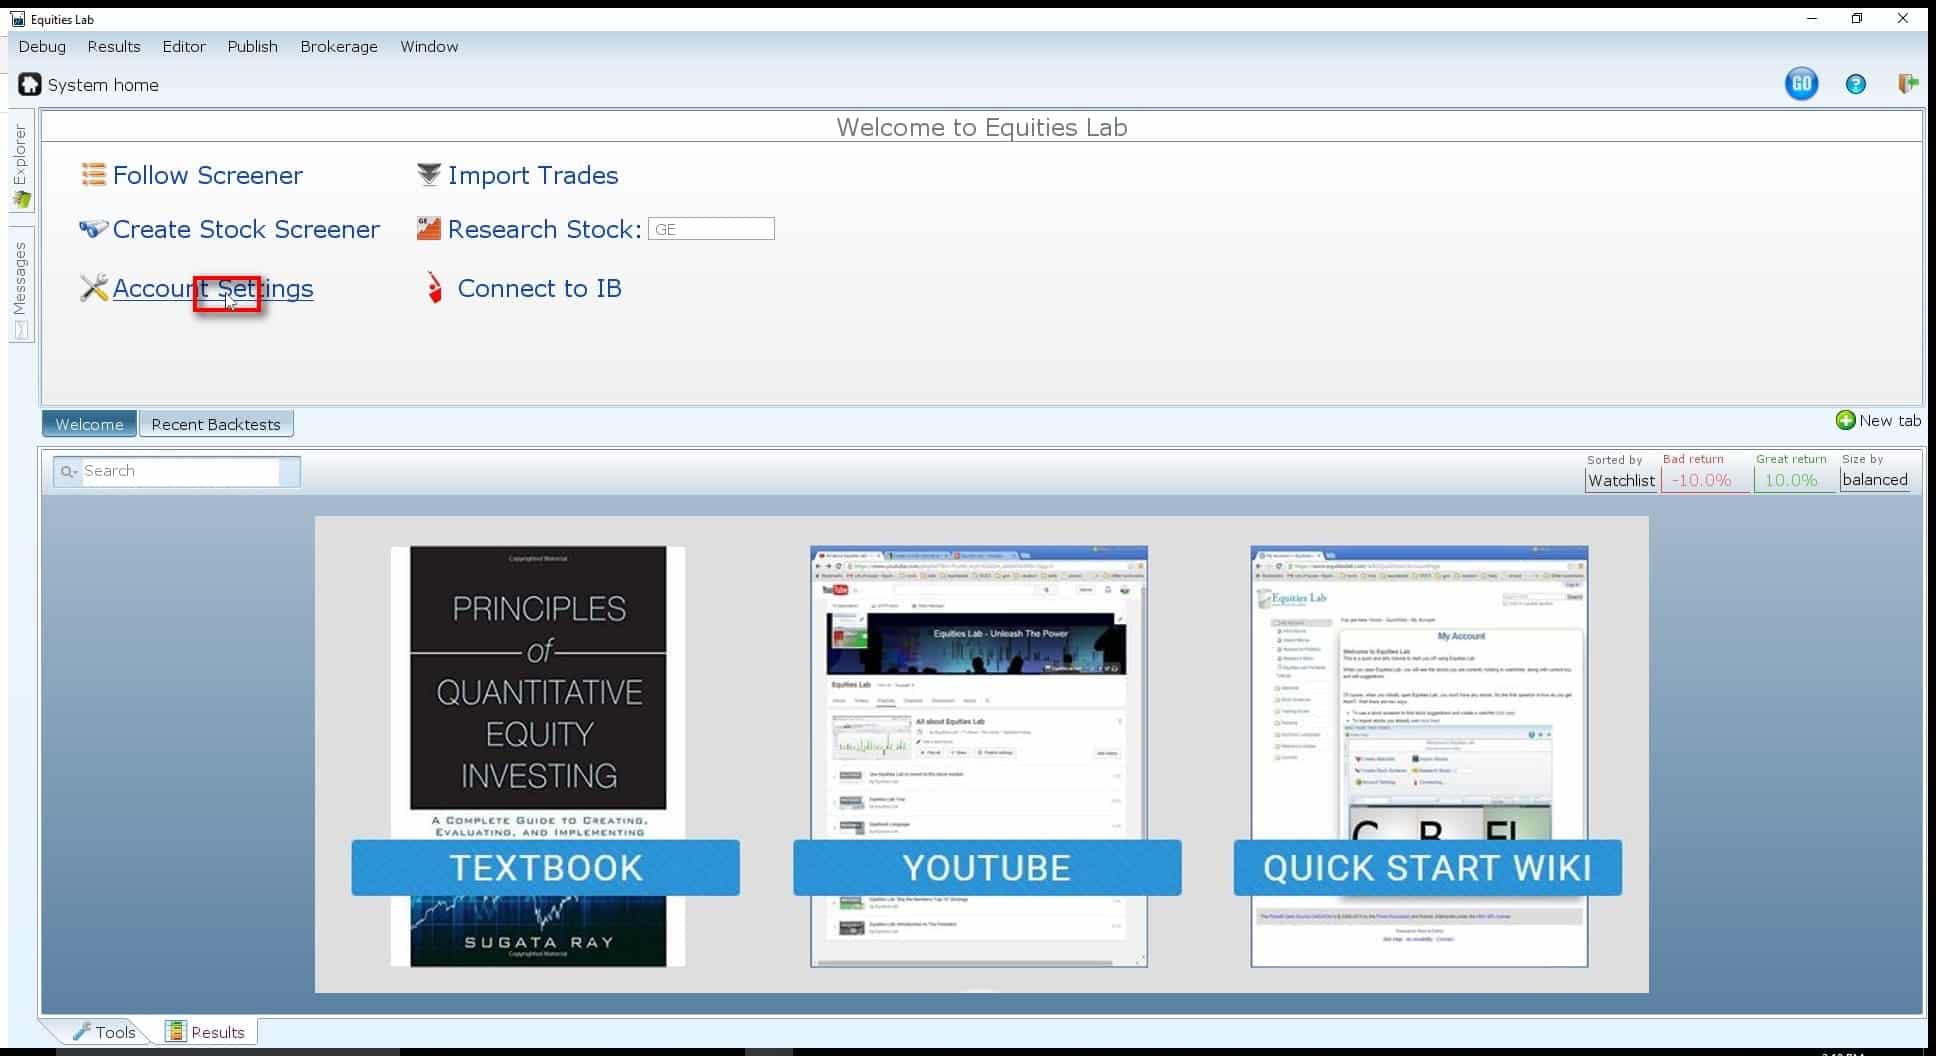This screenshot has height=1056, width=1936.
Task: Click the Welcome to Equities Lab heading
Action: [x=982, y=127]
